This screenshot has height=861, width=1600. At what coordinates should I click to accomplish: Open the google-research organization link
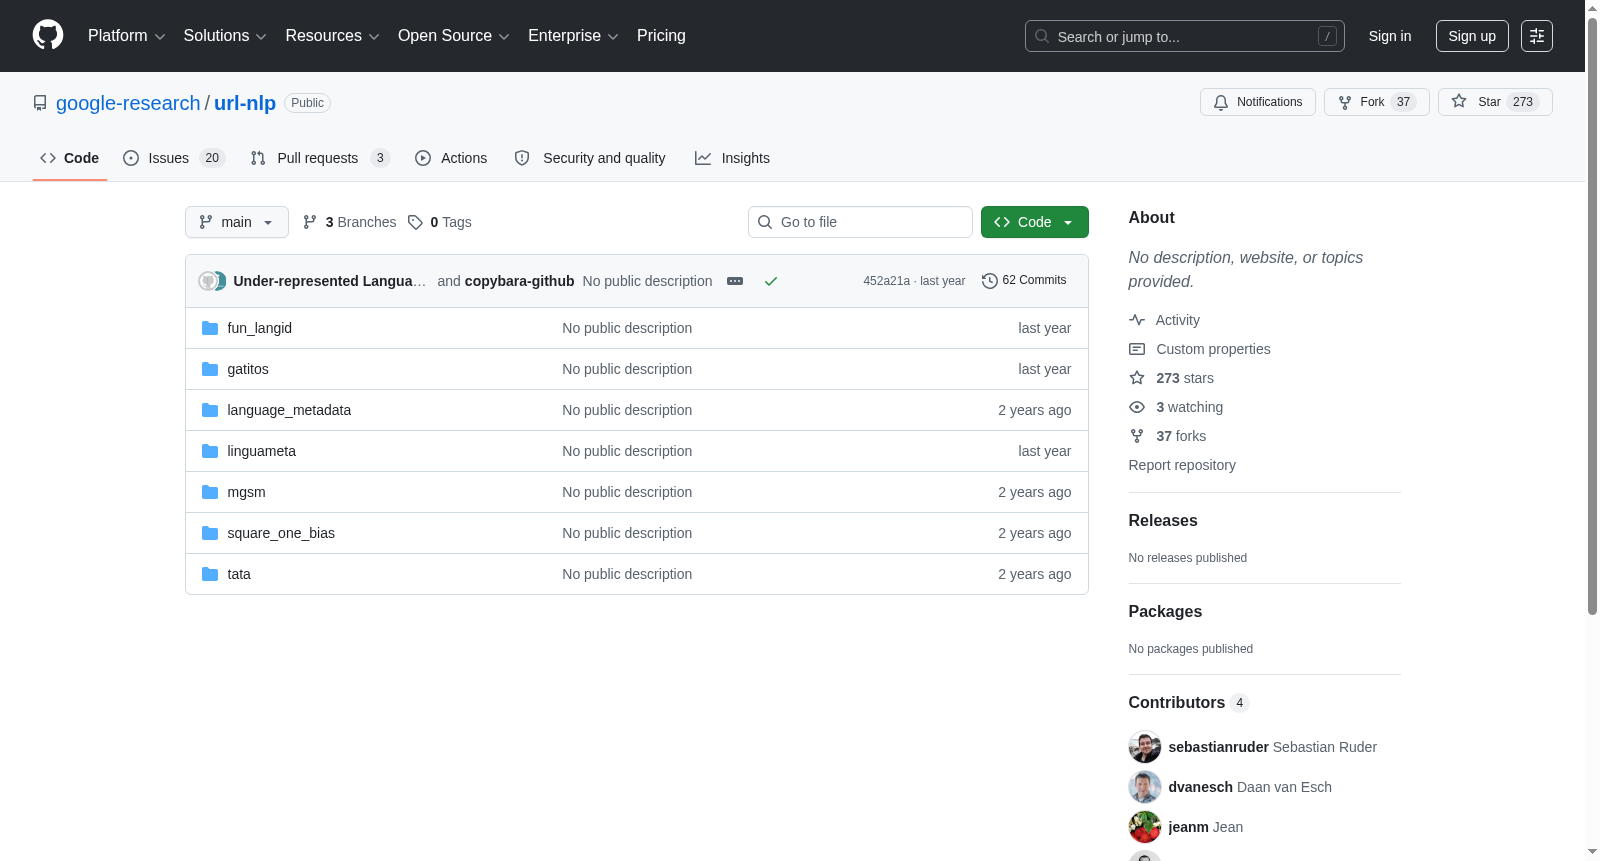(x=128, y=103)
